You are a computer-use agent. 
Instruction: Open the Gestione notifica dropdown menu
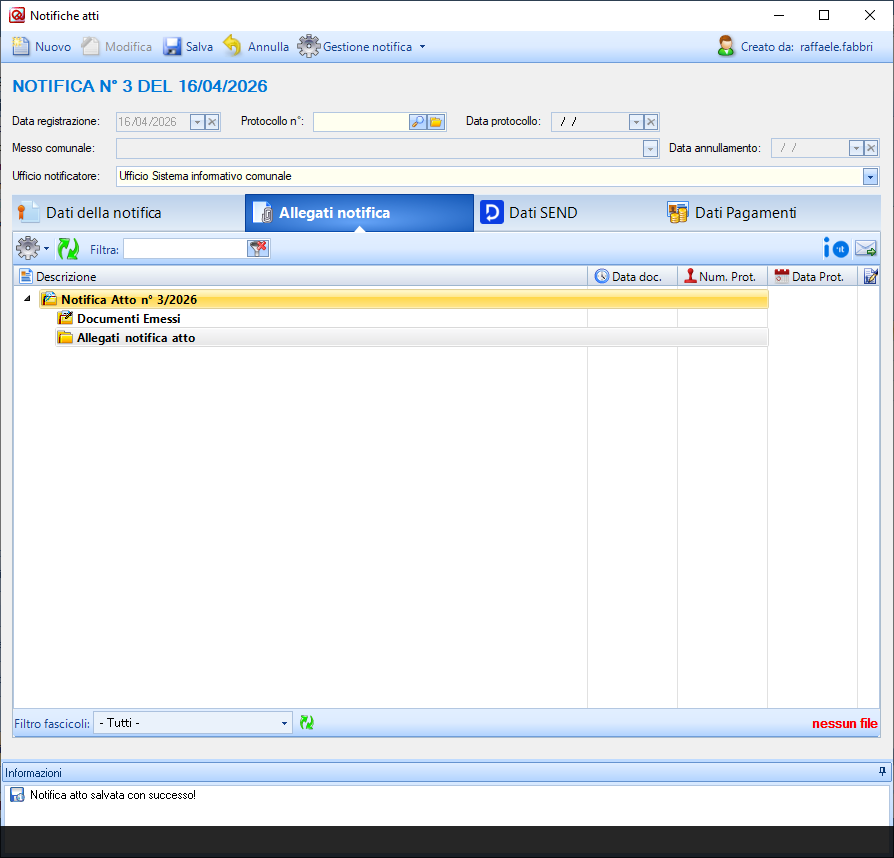[x=361, y=47]
